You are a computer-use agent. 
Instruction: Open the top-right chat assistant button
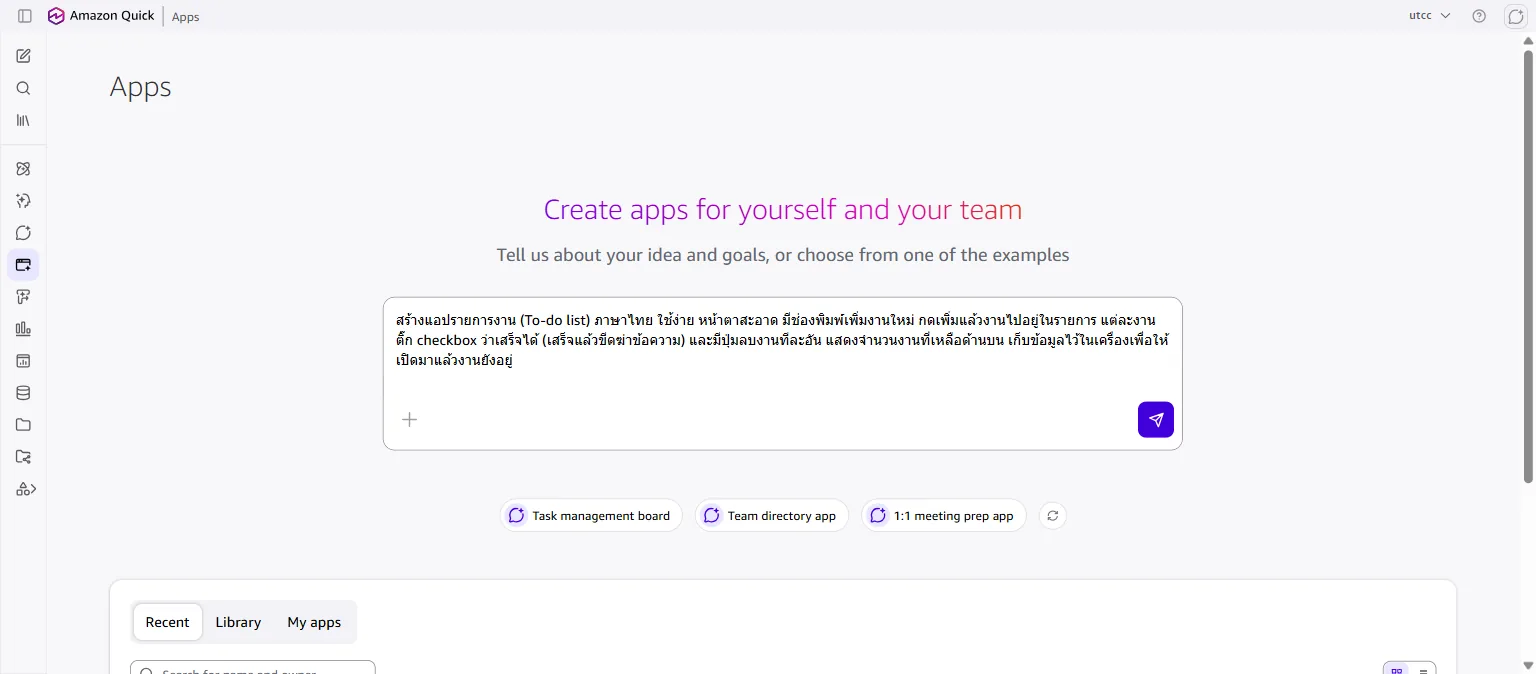click(1516, 16)
